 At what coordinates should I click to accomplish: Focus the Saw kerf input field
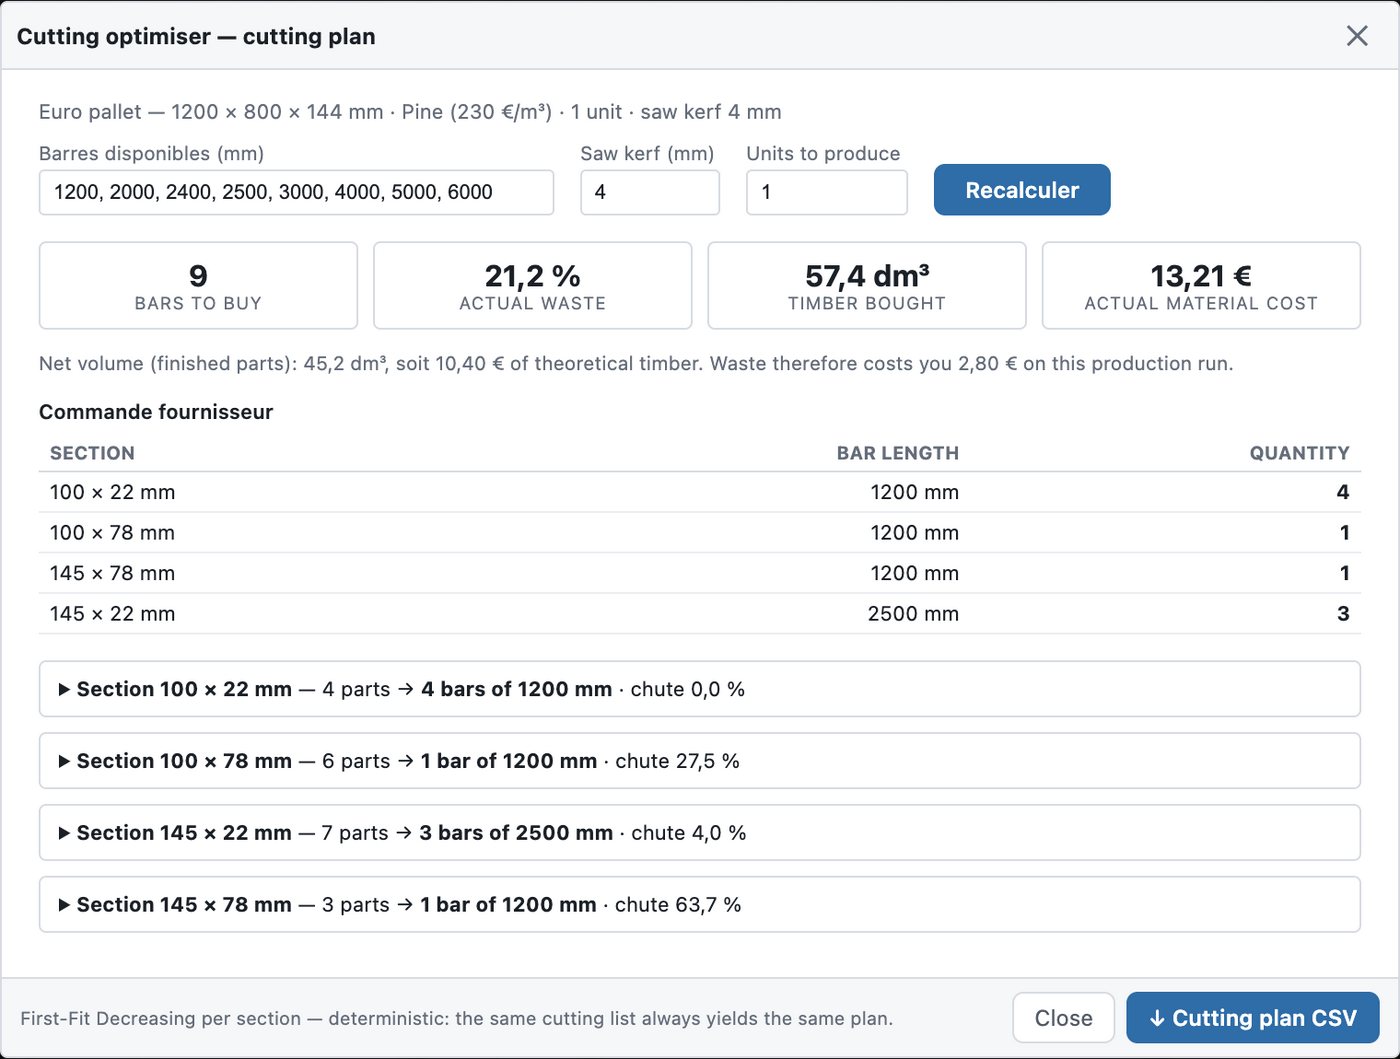(650, 192)
